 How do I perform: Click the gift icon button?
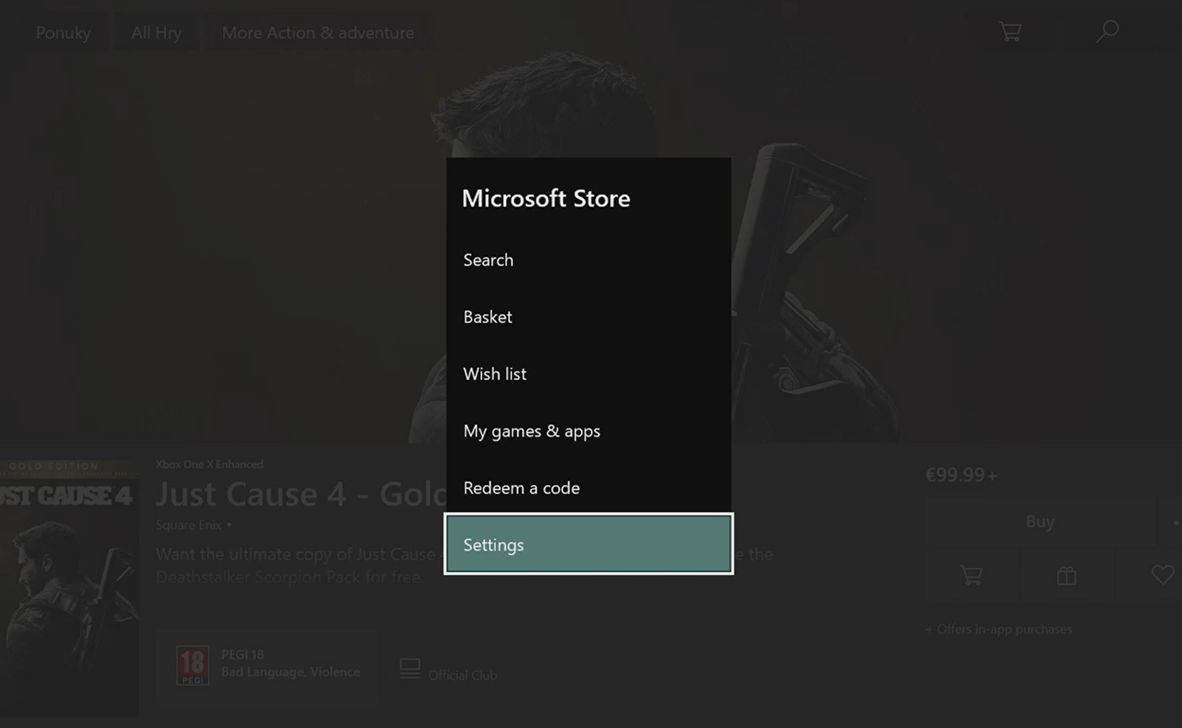(1066, 576)
